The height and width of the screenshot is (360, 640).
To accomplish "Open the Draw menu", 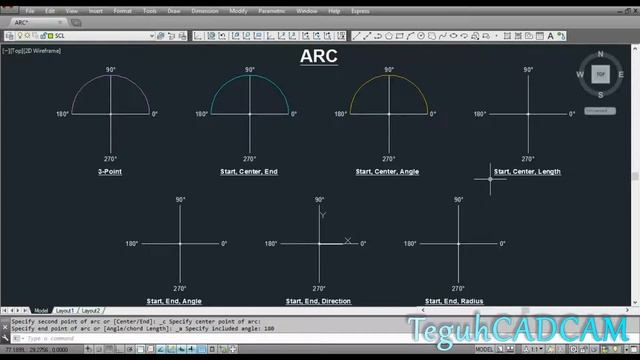I will (x=174, y=11).
